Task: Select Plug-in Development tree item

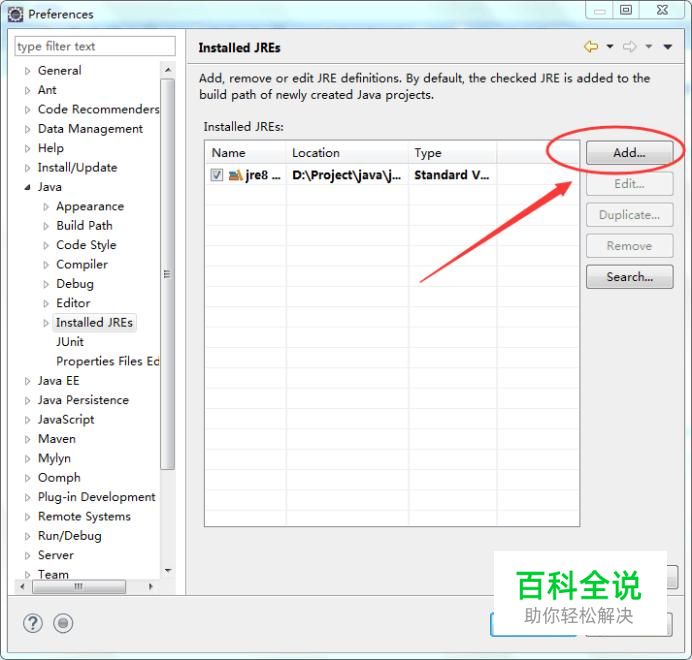Action: 96,497
